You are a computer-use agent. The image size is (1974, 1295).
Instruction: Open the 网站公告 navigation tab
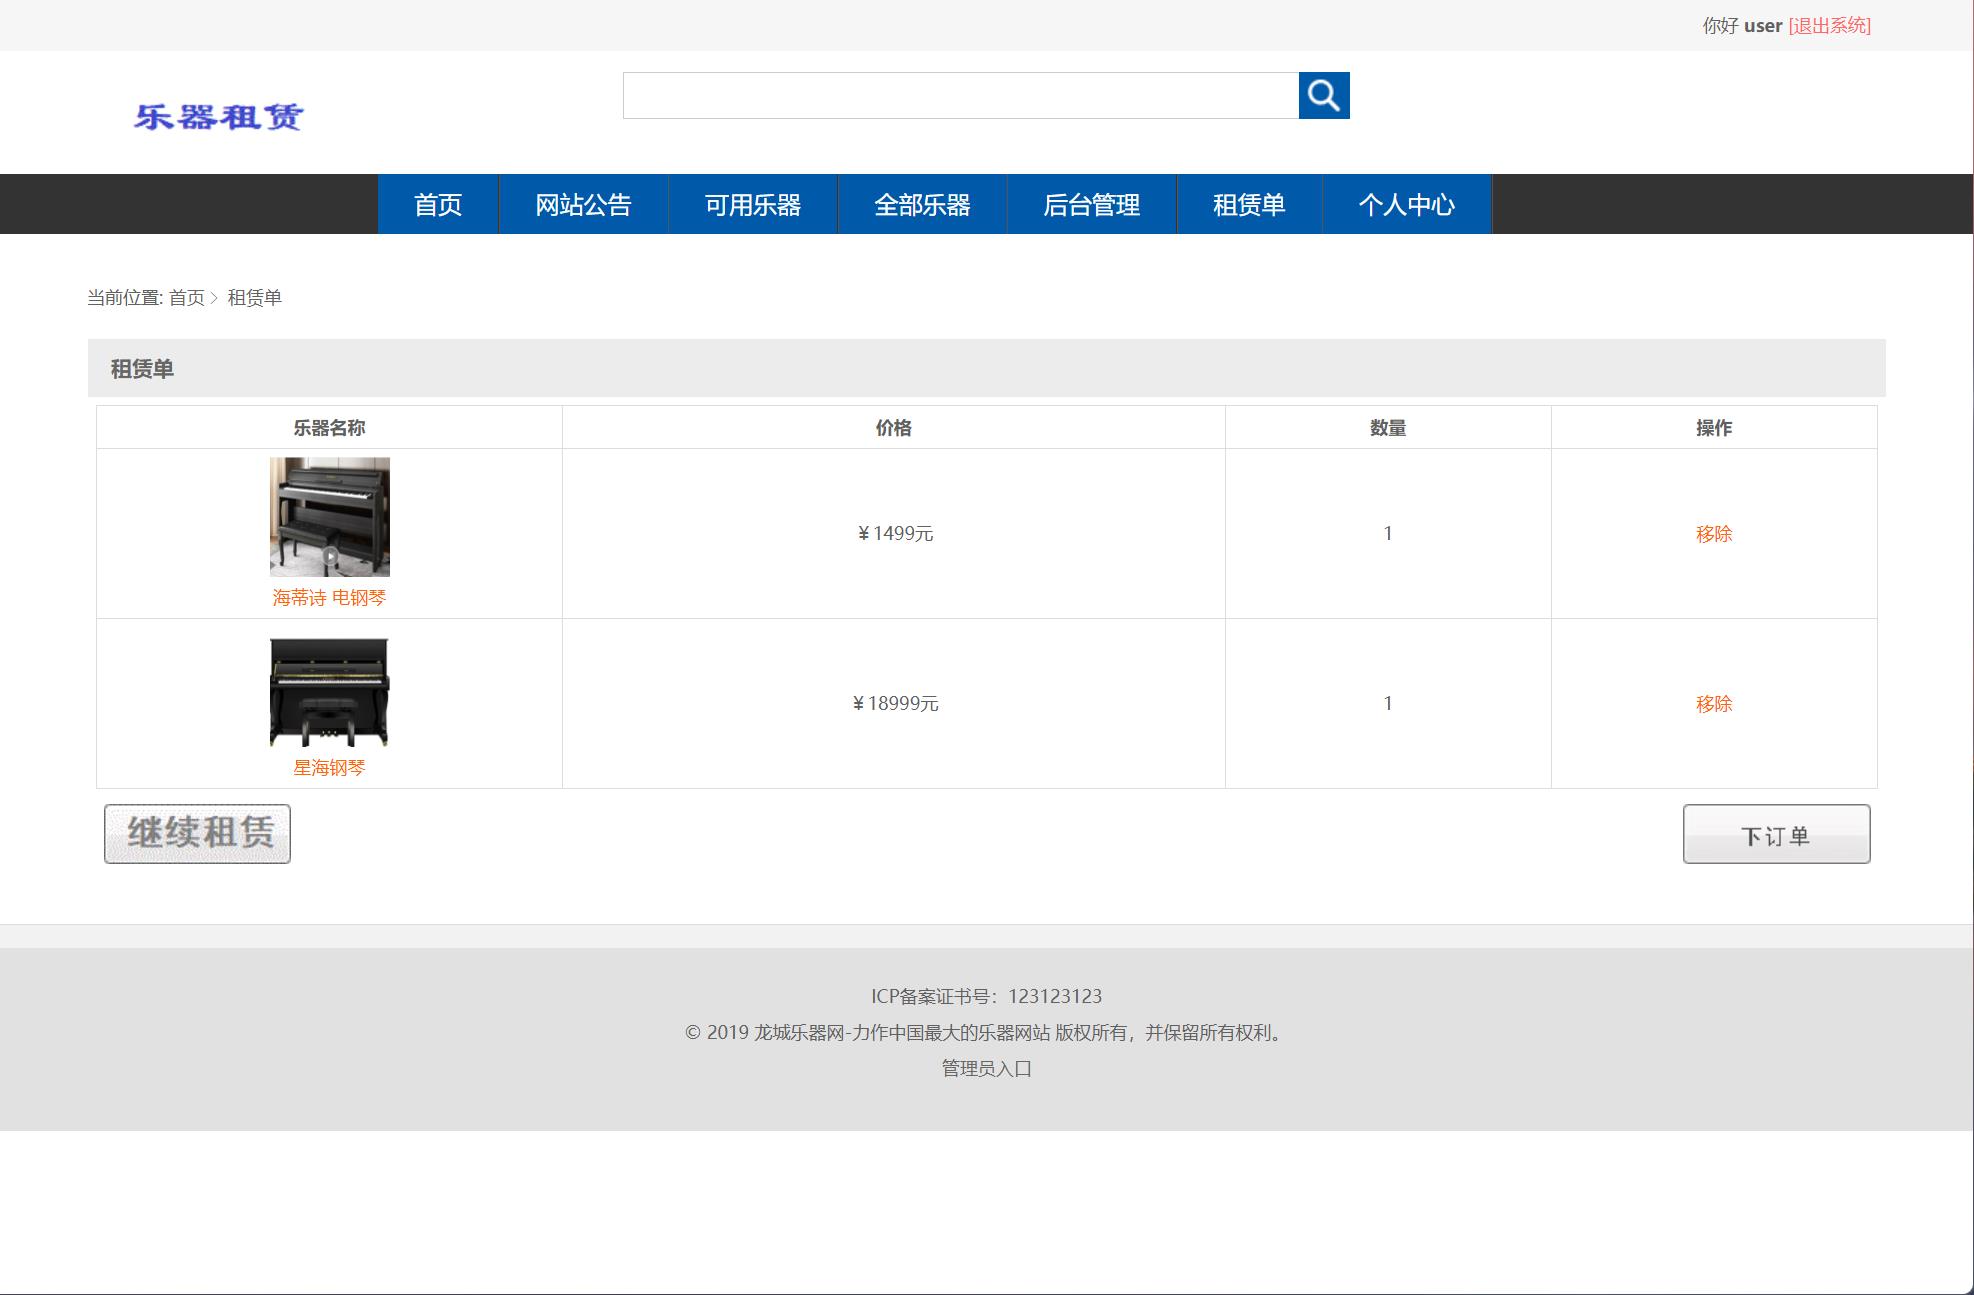(583, 205)
